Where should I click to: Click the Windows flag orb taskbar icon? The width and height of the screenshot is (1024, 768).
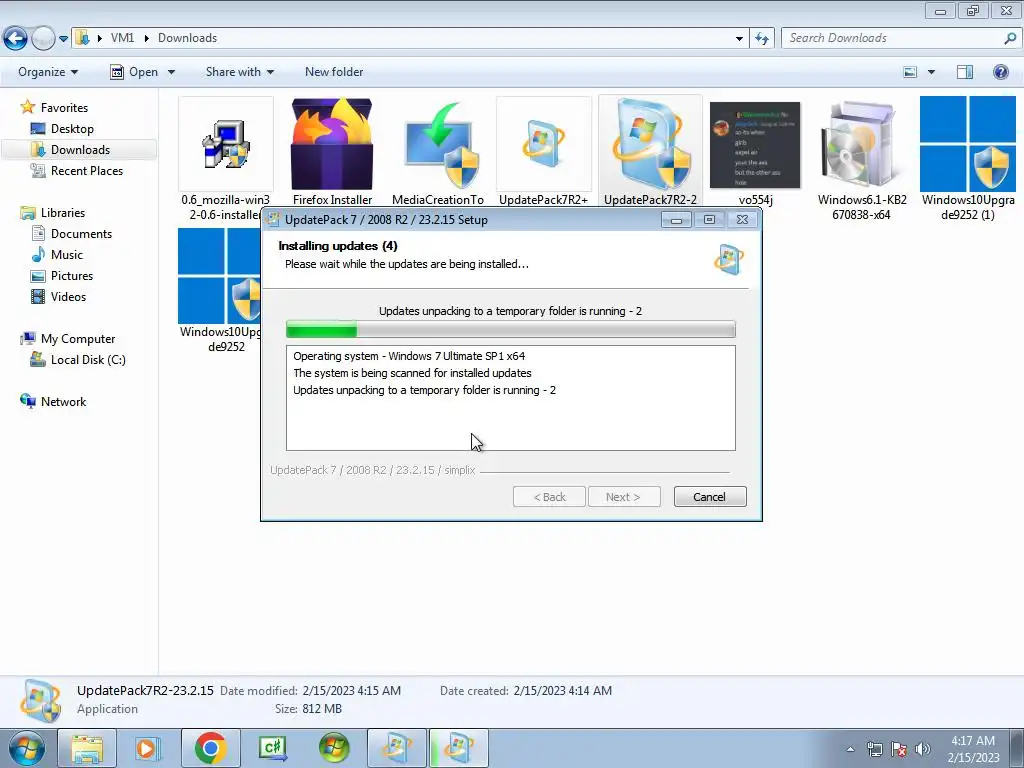point(334,748)
